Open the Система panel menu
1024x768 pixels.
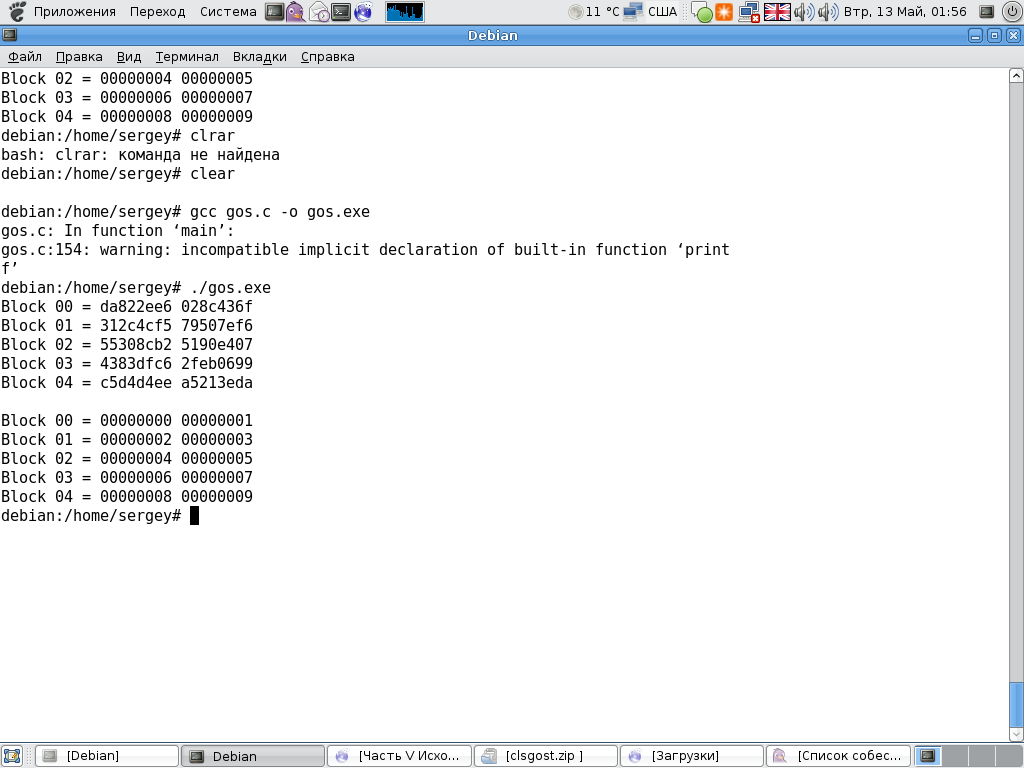[228, 12]
